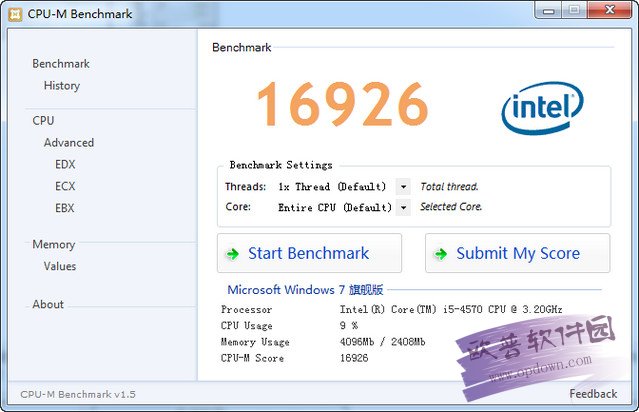Open the About page
This screenshot has height=412, width=639.
(48, 304)
